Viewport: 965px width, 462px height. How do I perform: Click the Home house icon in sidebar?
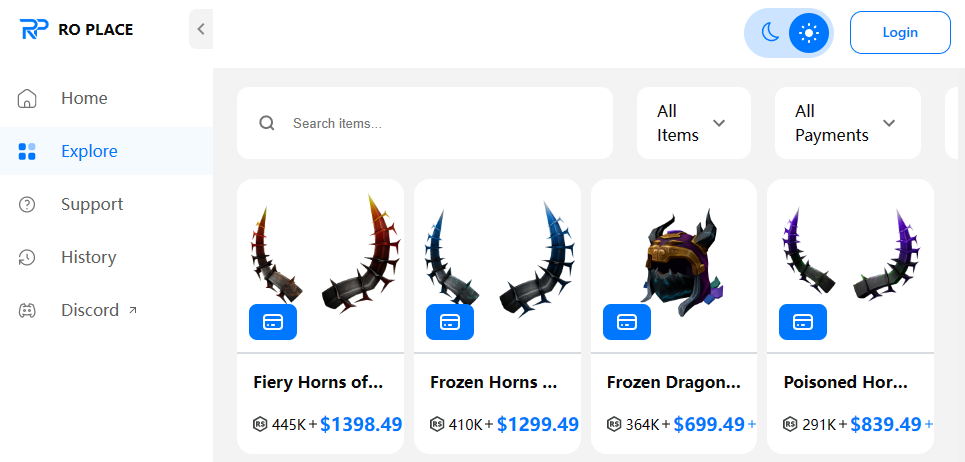coord(27,98)
